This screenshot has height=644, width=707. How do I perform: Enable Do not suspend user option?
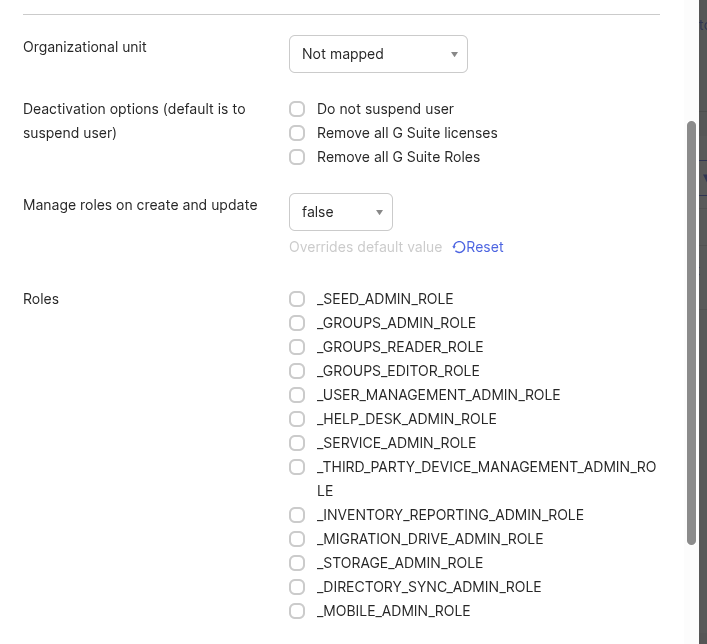(297, 109)
